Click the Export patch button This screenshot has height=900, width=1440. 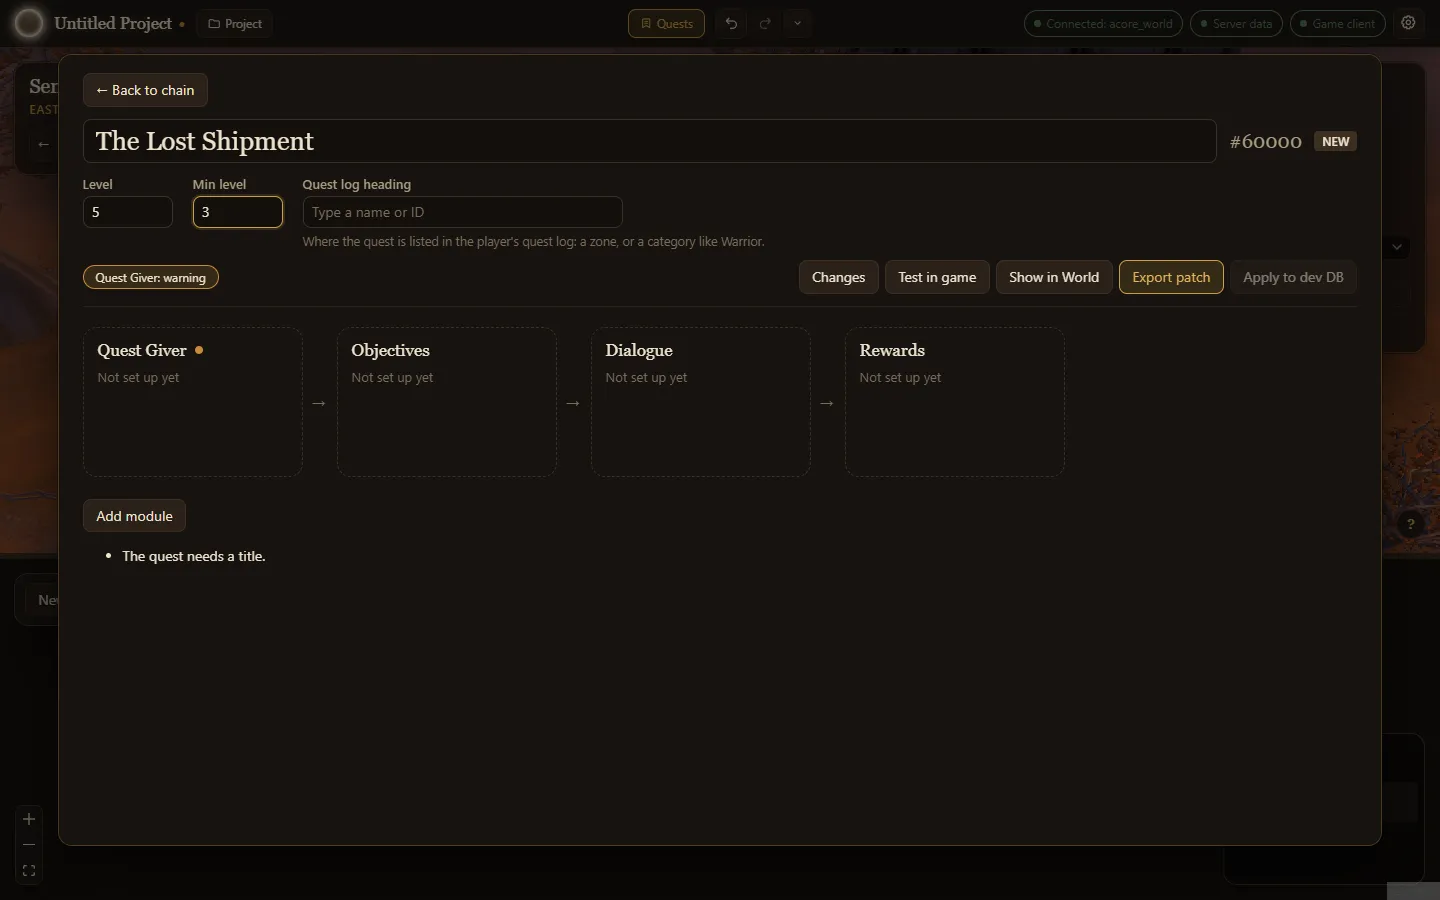point(1171,277)
